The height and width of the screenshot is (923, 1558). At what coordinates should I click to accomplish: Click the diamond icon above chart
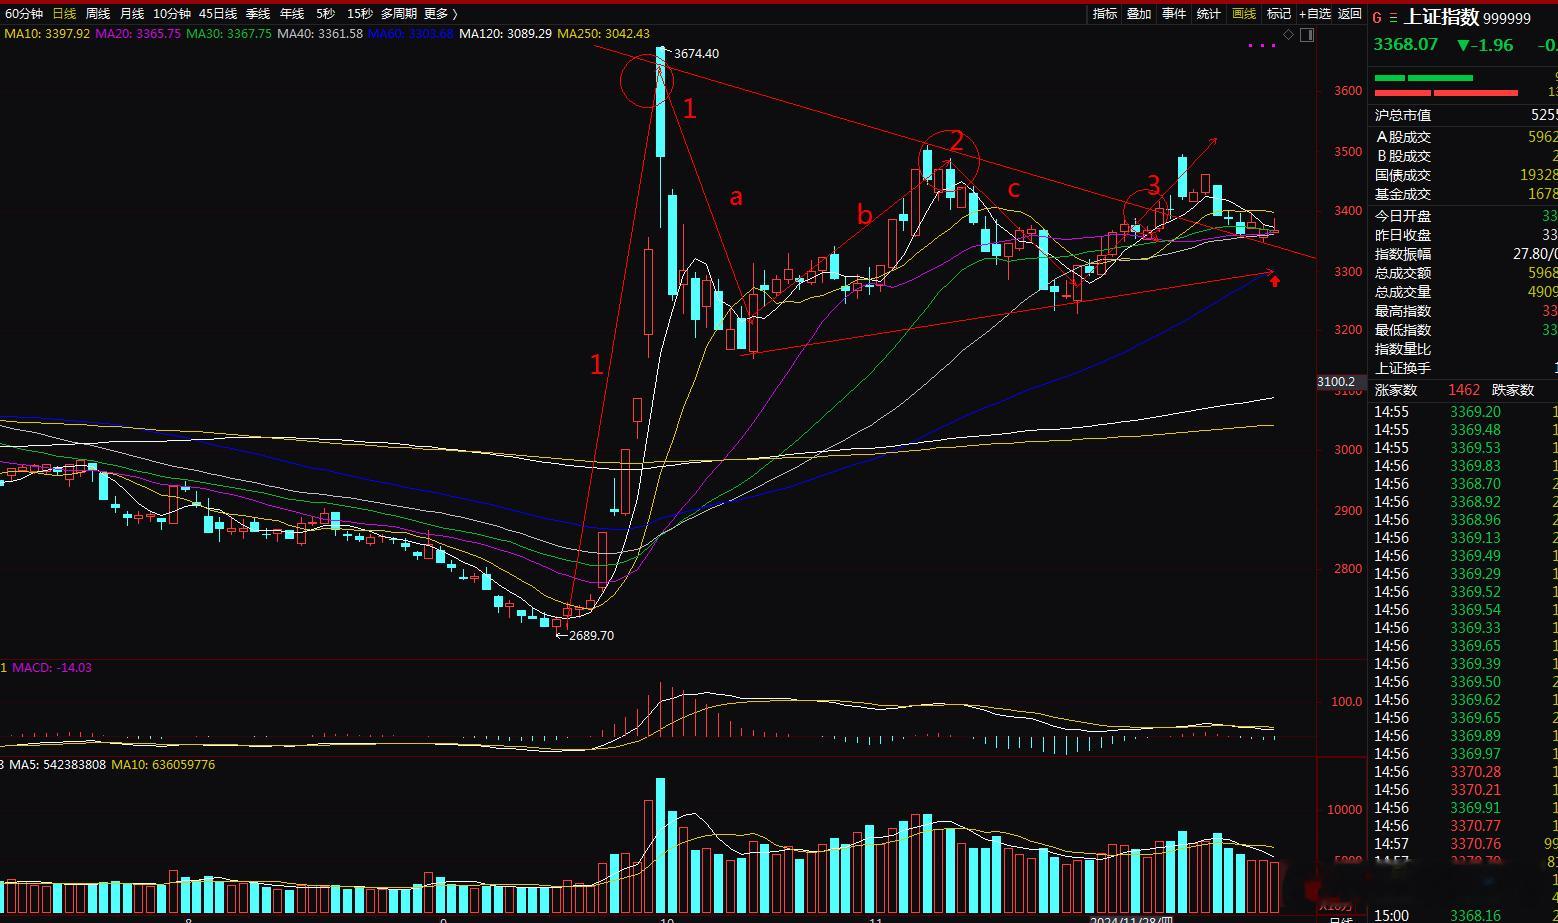tap(1289, 35)
